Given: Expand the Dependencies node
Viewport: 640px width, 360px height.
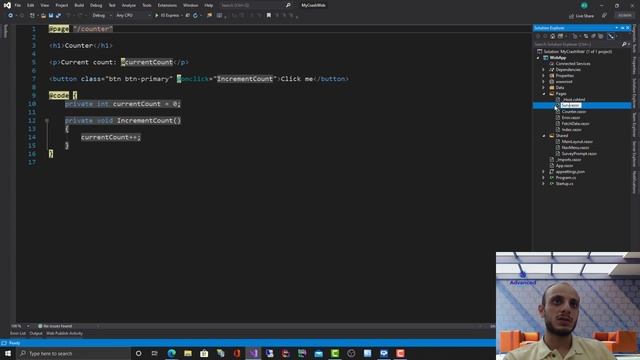Looking at the screenshot, I should [x=543, y=70].
